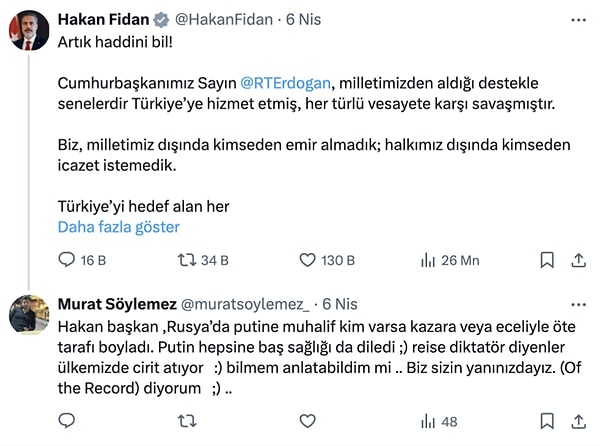
Task: Click Murat Söylemez's profile avatar
Action: [27, 315]
